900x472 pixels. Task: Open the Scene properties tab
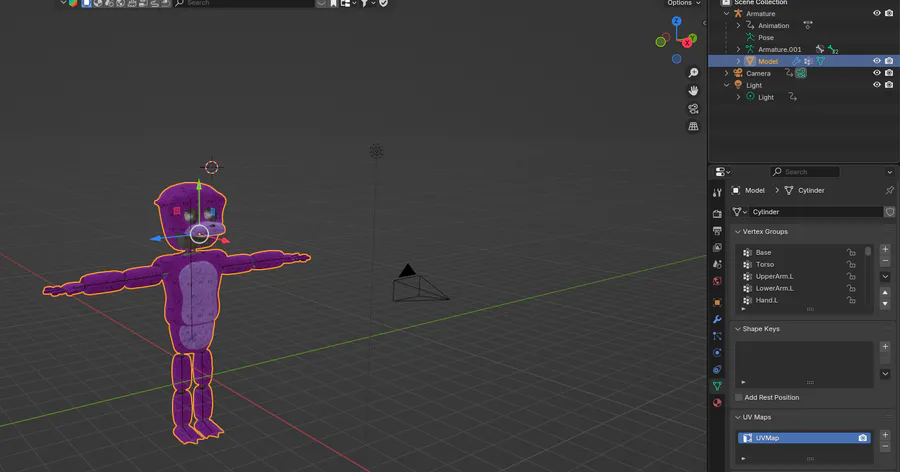(717, 264)
